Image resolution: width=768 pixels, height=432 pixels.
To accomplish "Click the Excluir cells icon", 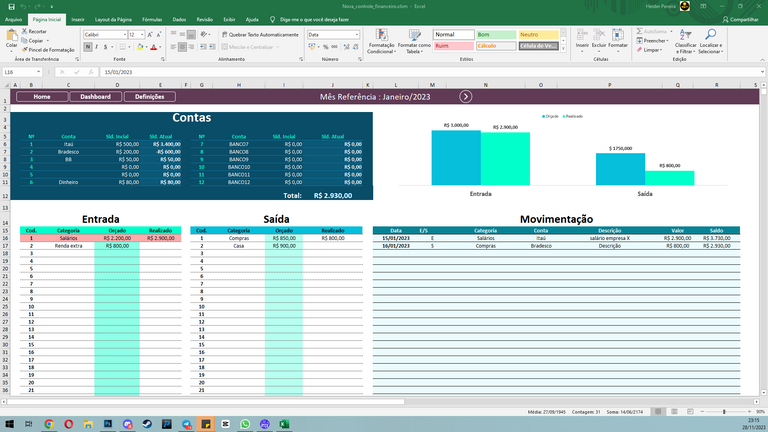I will (599, 35).
